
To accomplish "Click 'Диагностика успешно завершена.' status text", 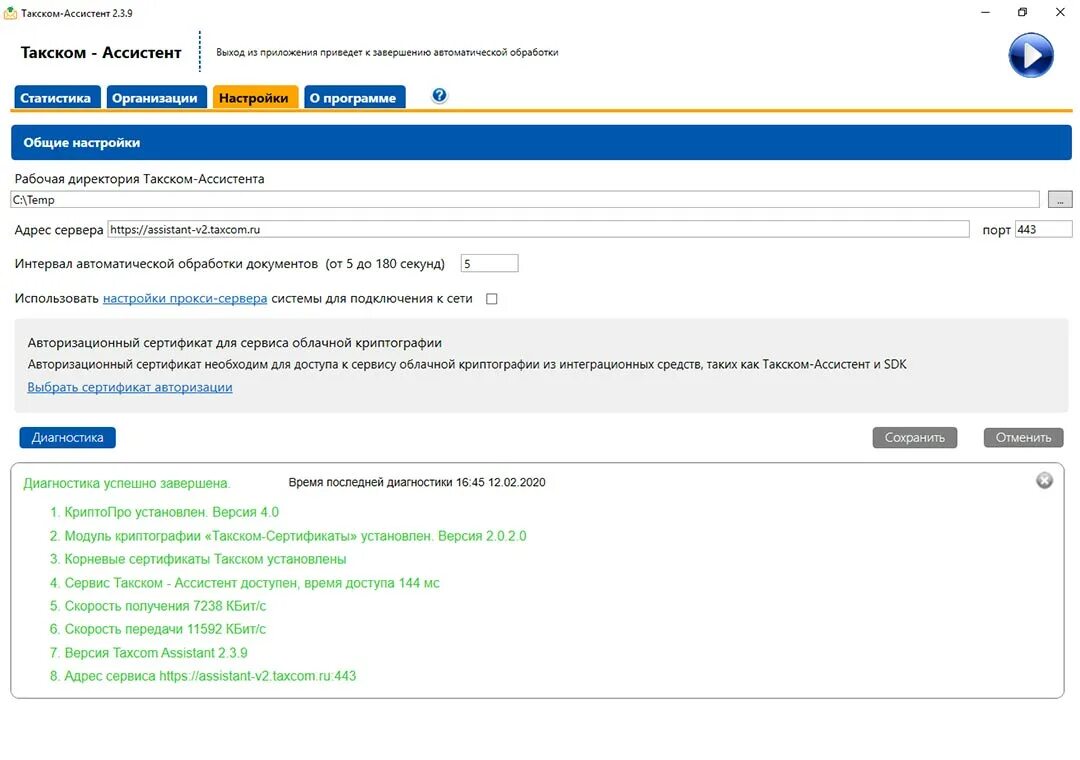I will point(127,484).
